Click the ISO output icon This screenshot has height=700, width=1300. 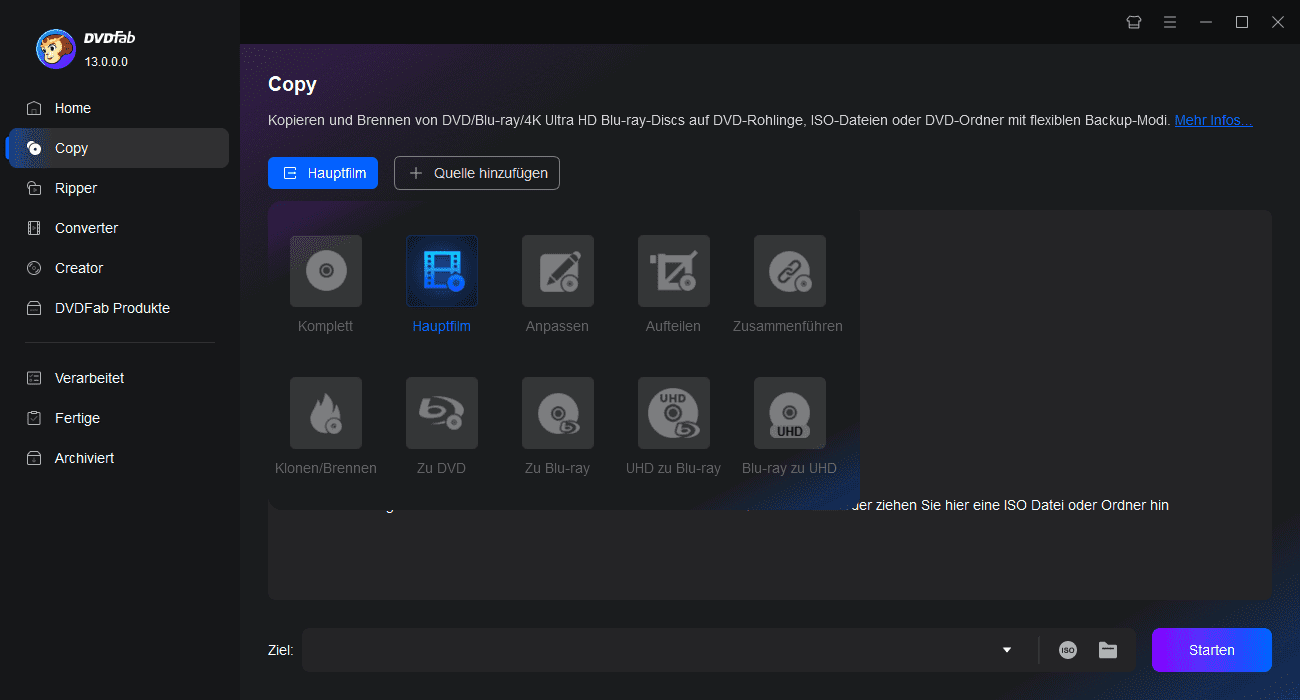(1068, 650)
